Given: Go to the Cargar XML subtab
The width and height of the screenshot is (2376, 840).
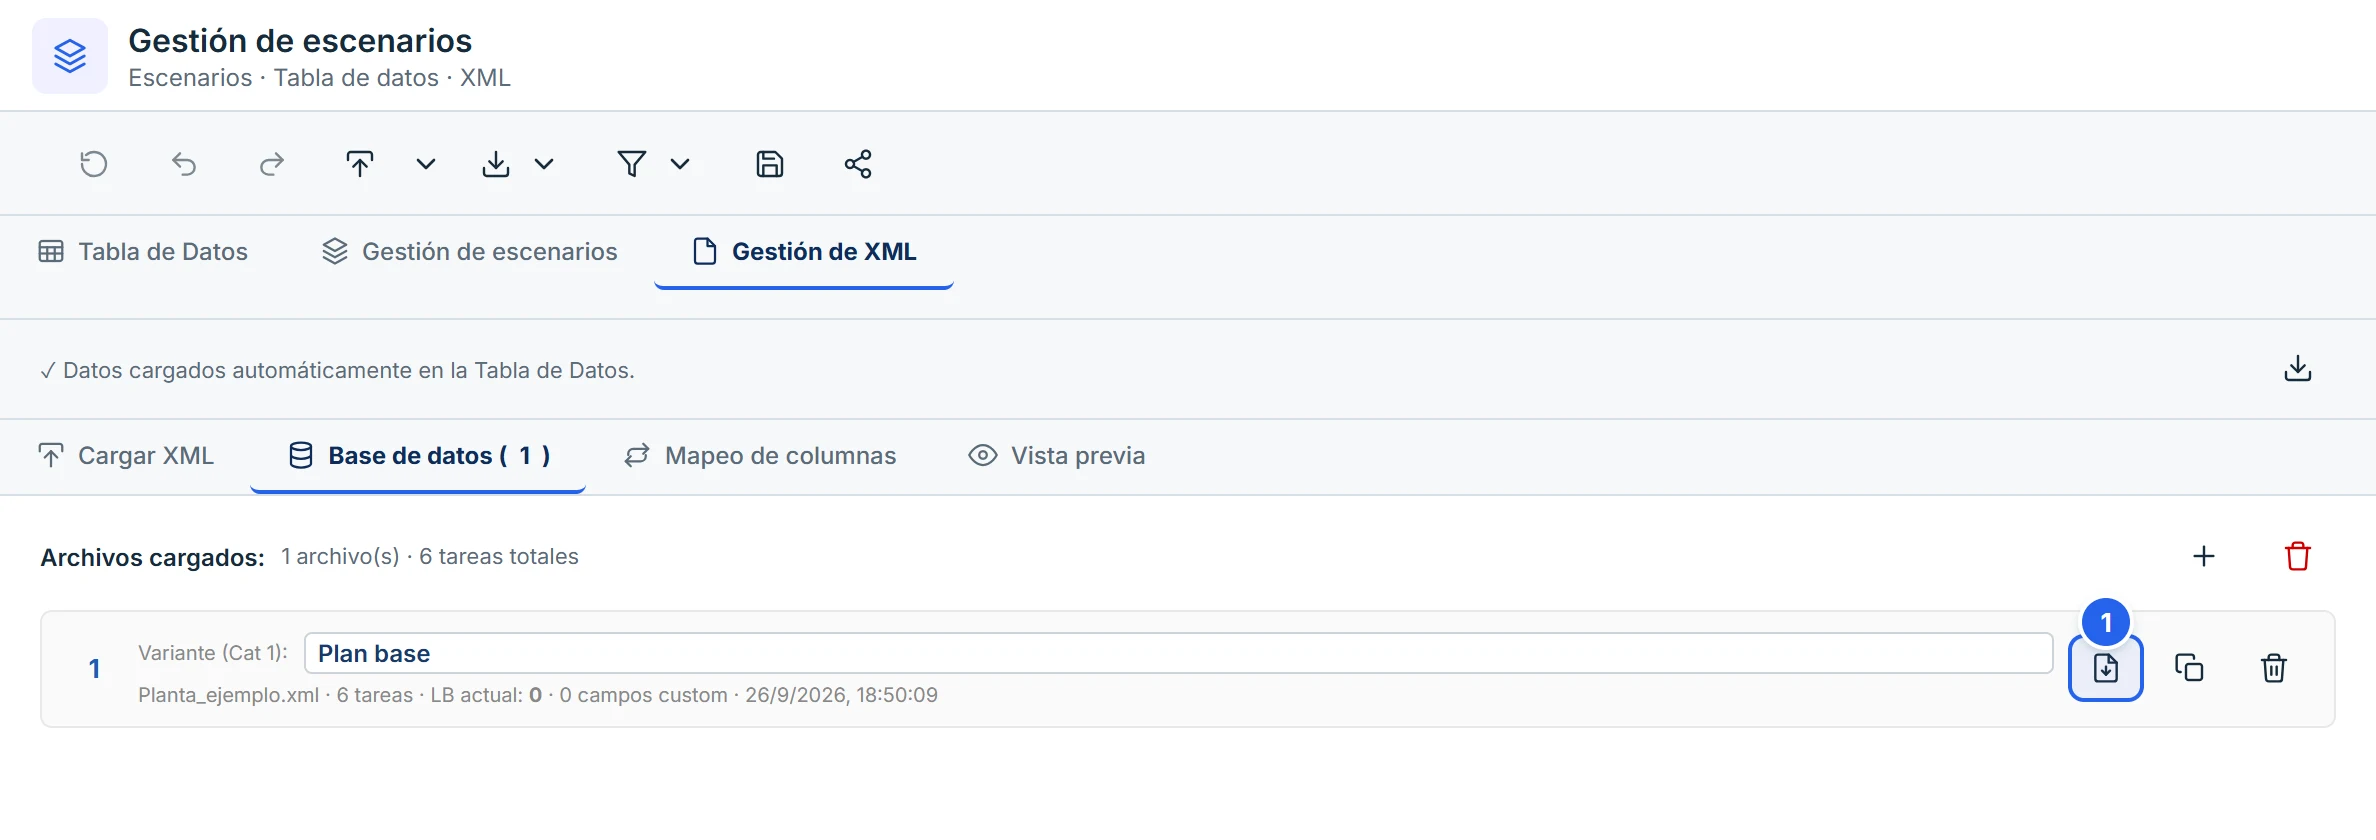Looking at the screenshot, I should 126,456.
